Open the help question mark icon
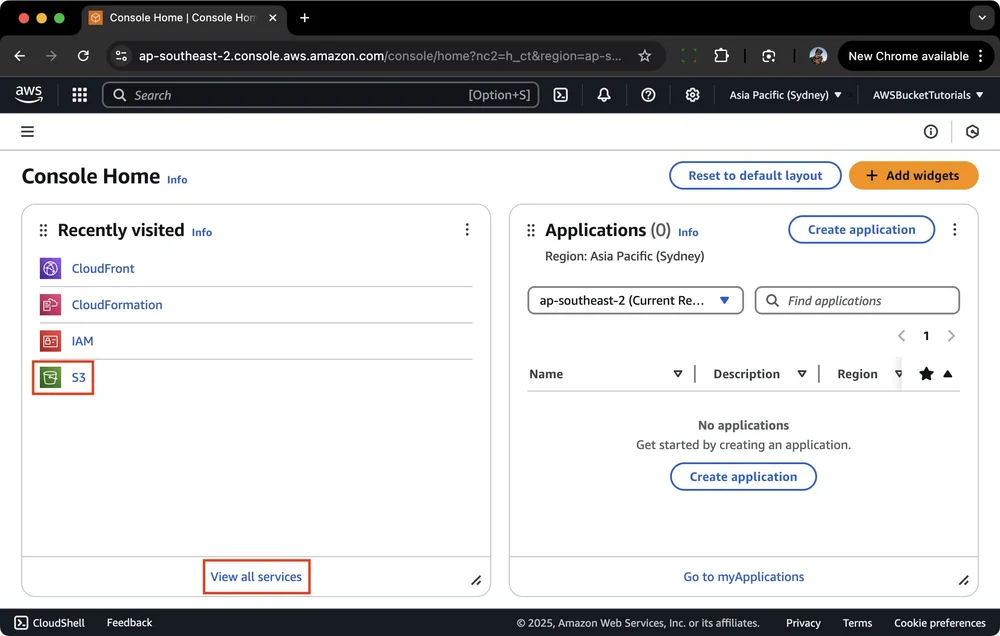 pyautogui.click(x=648, y=95)
